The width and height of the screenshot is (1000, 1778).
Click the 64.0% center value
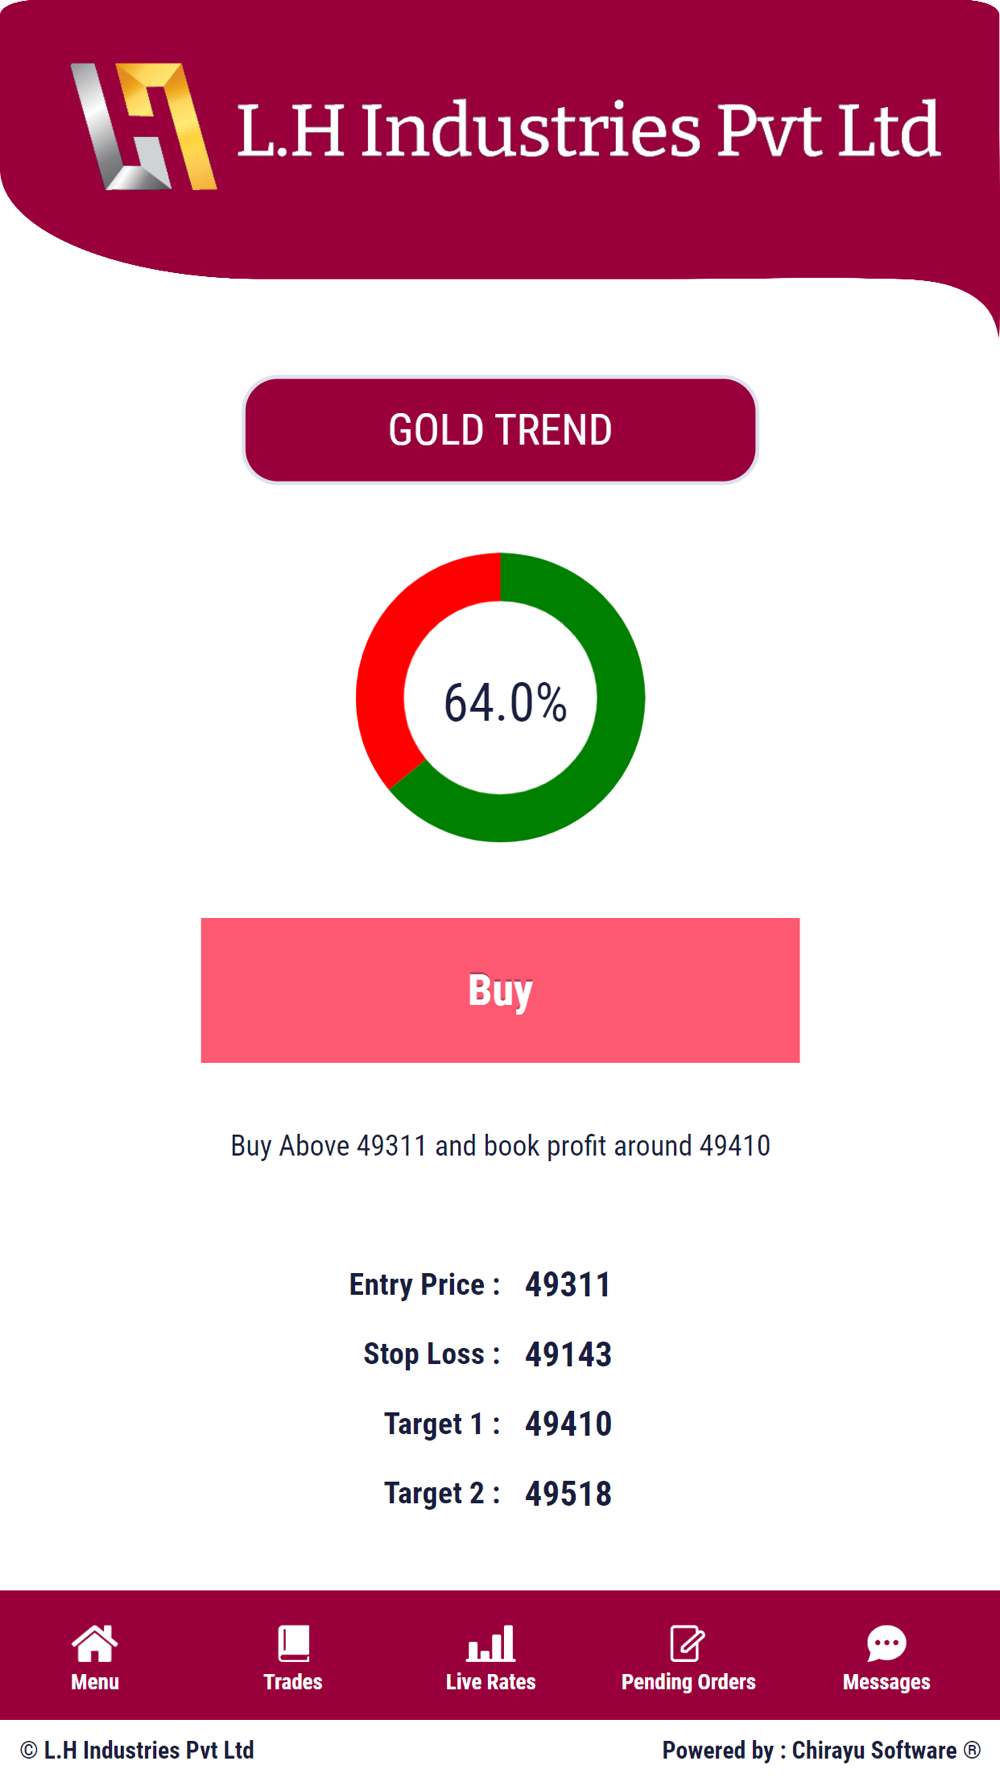[x=505, y=702]
